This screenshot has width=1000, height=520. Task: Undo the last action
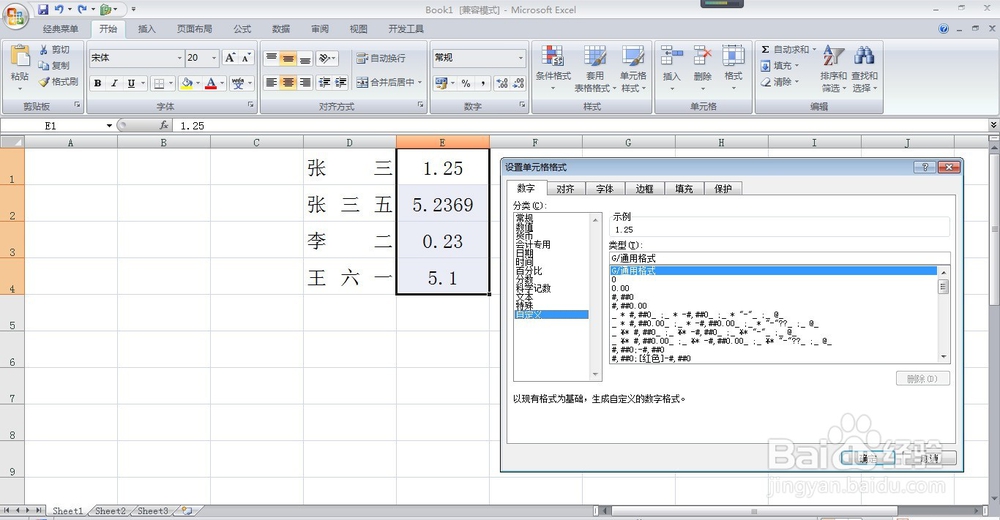pyautogui.click(x=59, y=10)
